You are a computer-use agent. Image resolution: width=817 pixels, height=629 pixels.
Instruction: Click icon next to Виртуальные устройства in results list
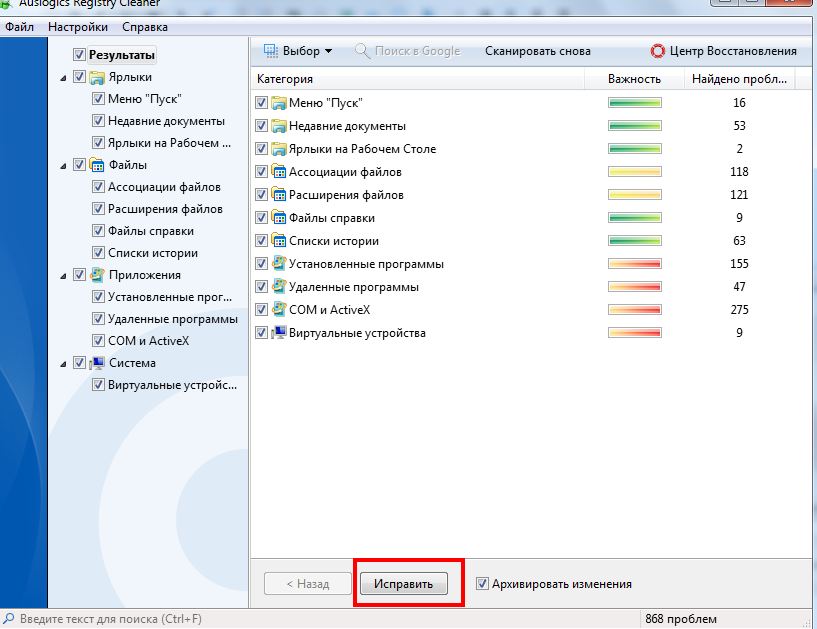tap(279, 332)
